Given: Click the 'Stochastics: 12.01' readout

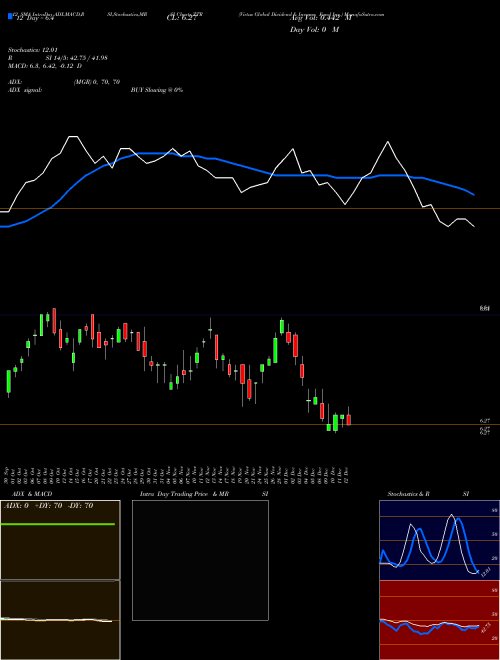Looking at the screenshot, I should [x=33, y=50].
